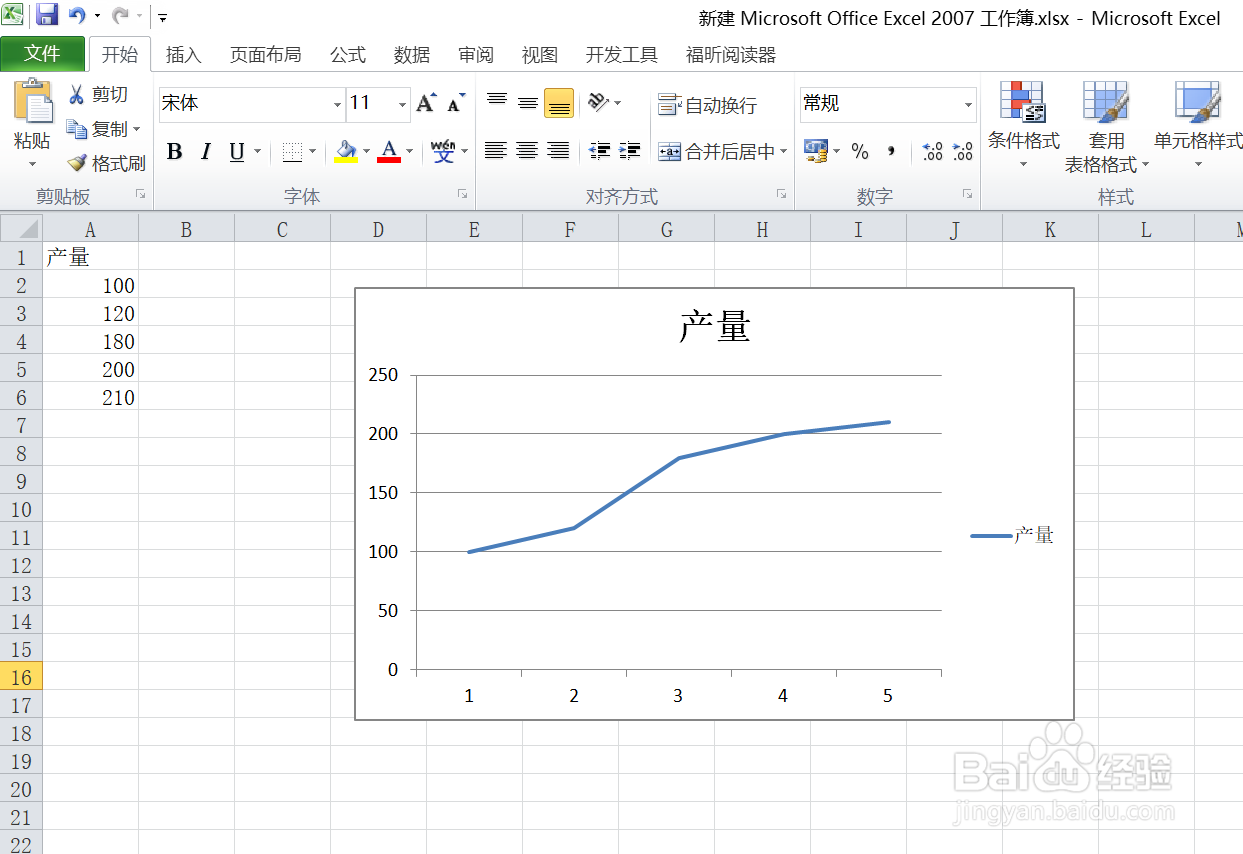Apply the percentage number format

pyautogui.click(x=860, y=152)
